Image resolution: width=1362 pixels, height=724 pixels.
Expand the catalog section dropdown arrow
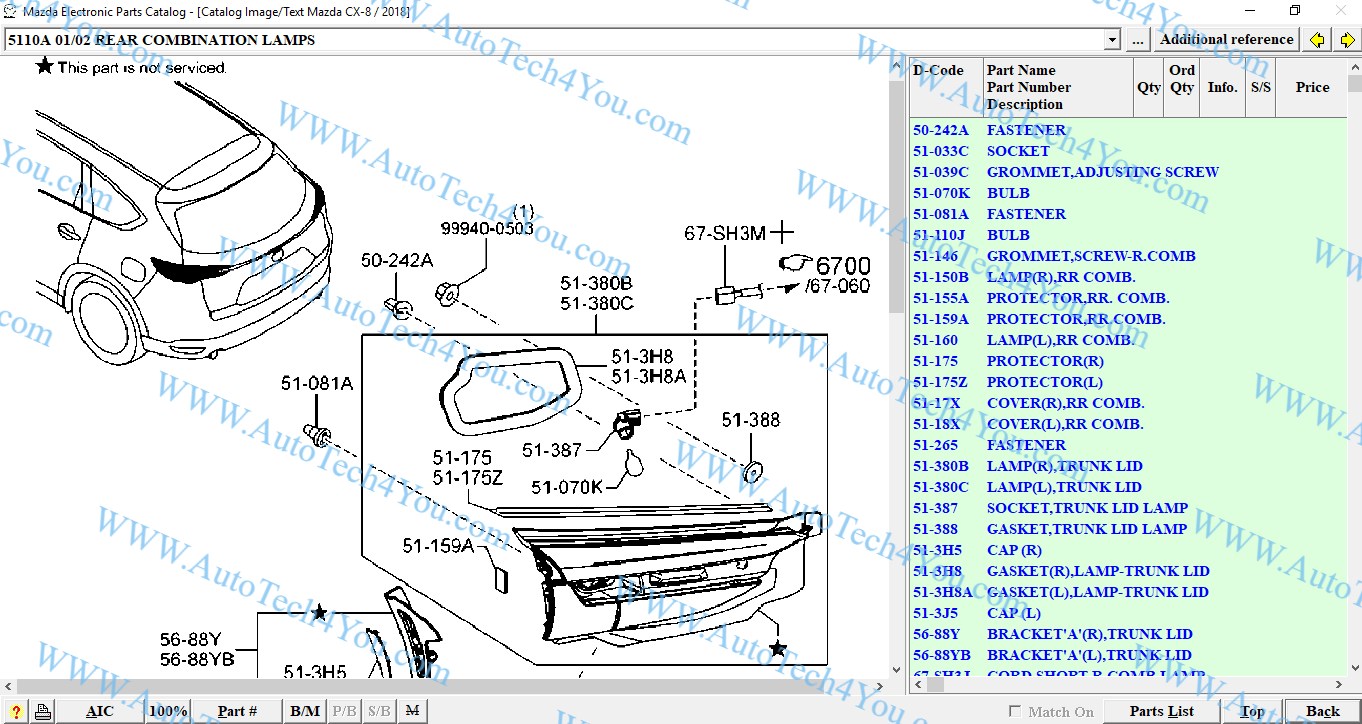click(x=1112, y=40)
